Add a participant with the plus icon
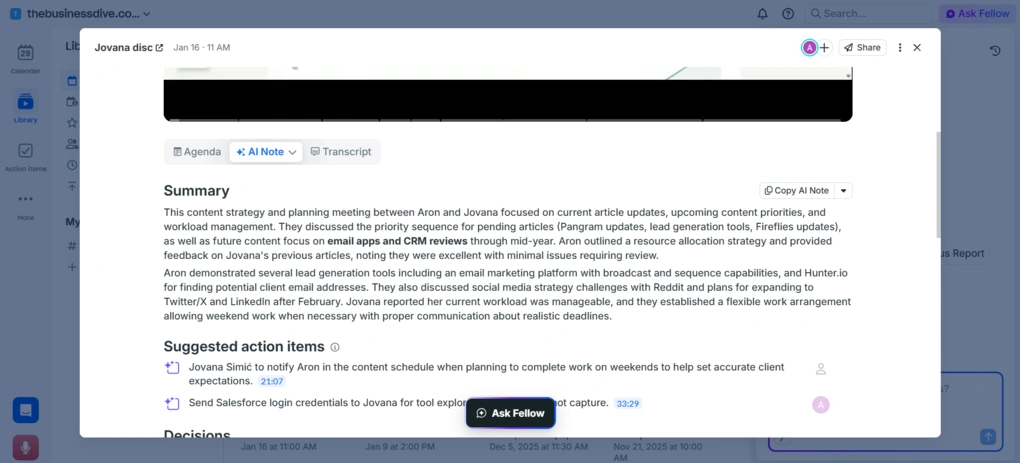 [x=824, y=48]
